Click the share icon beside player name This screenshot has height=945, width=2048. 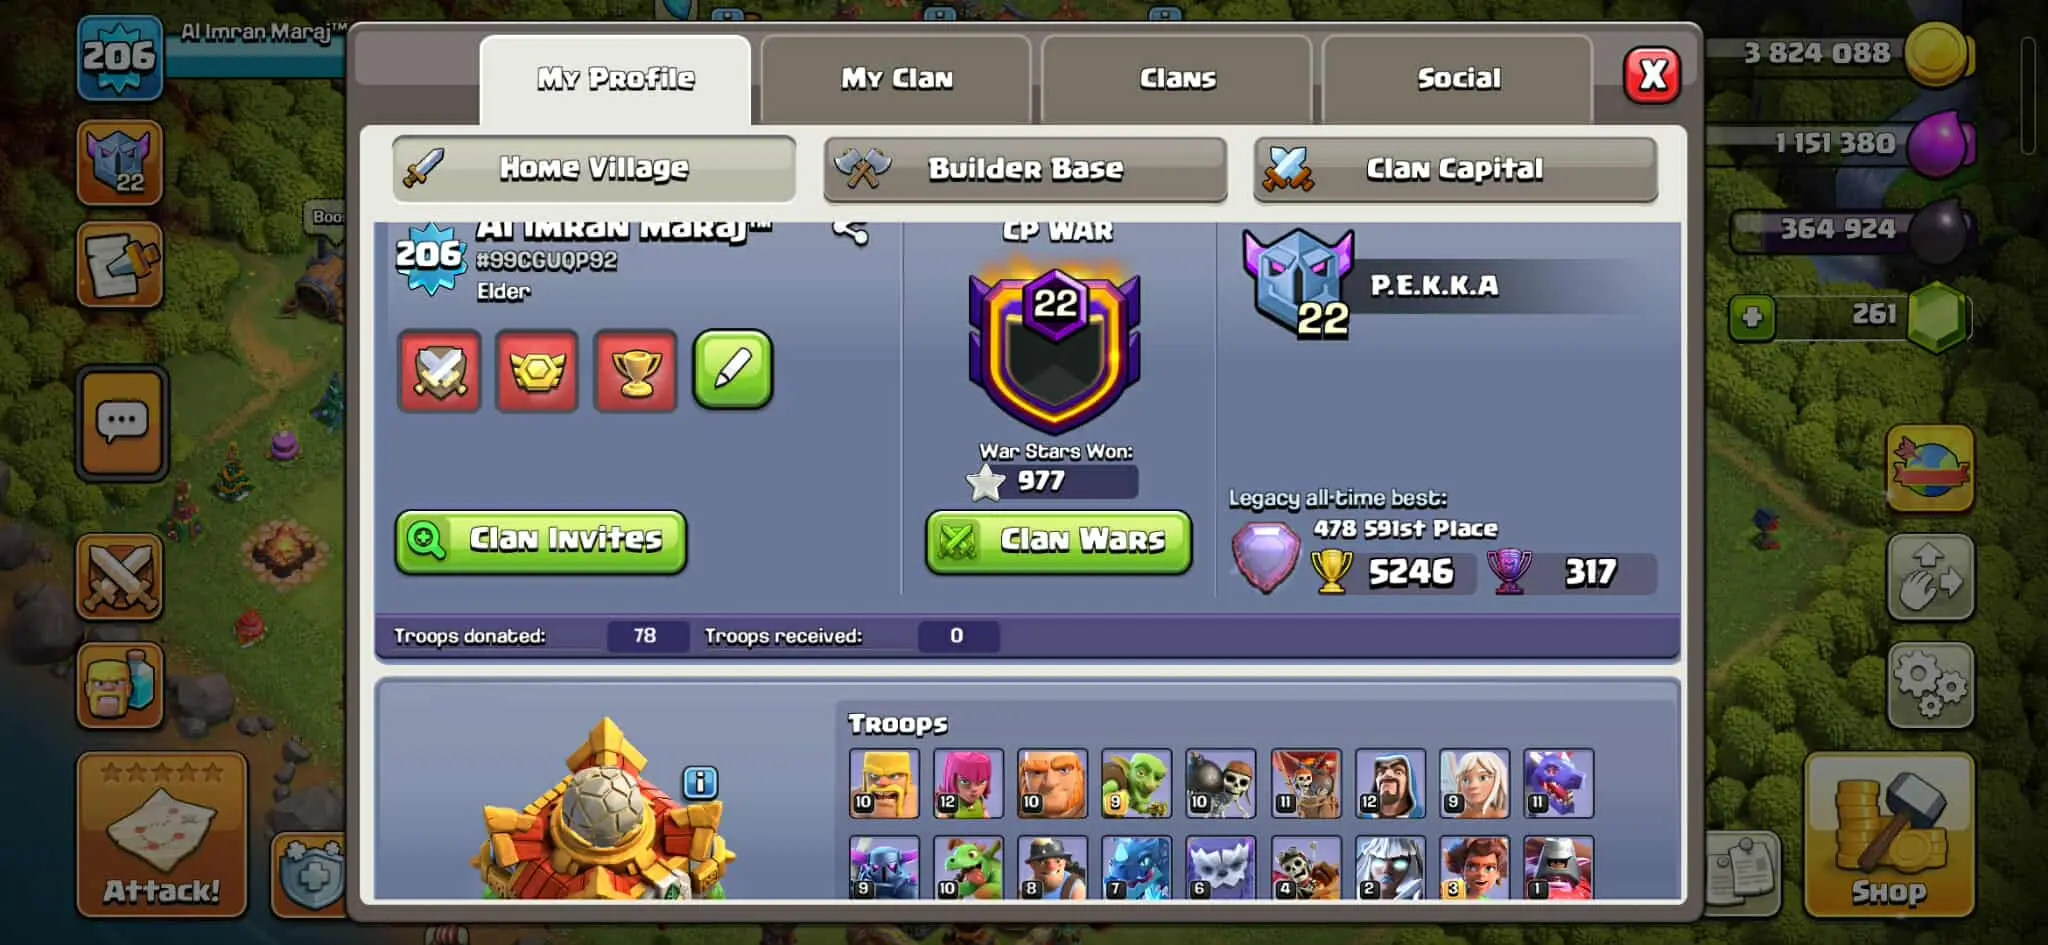(850, 232)
